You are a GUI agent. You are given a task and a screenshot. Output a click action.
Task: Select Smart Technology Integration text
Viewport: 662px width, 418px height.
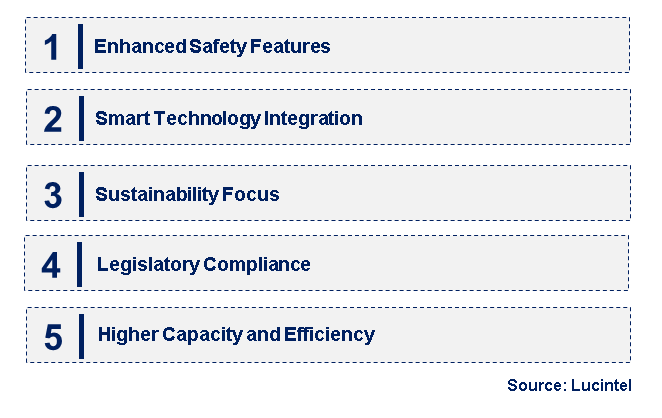[228, 119]
